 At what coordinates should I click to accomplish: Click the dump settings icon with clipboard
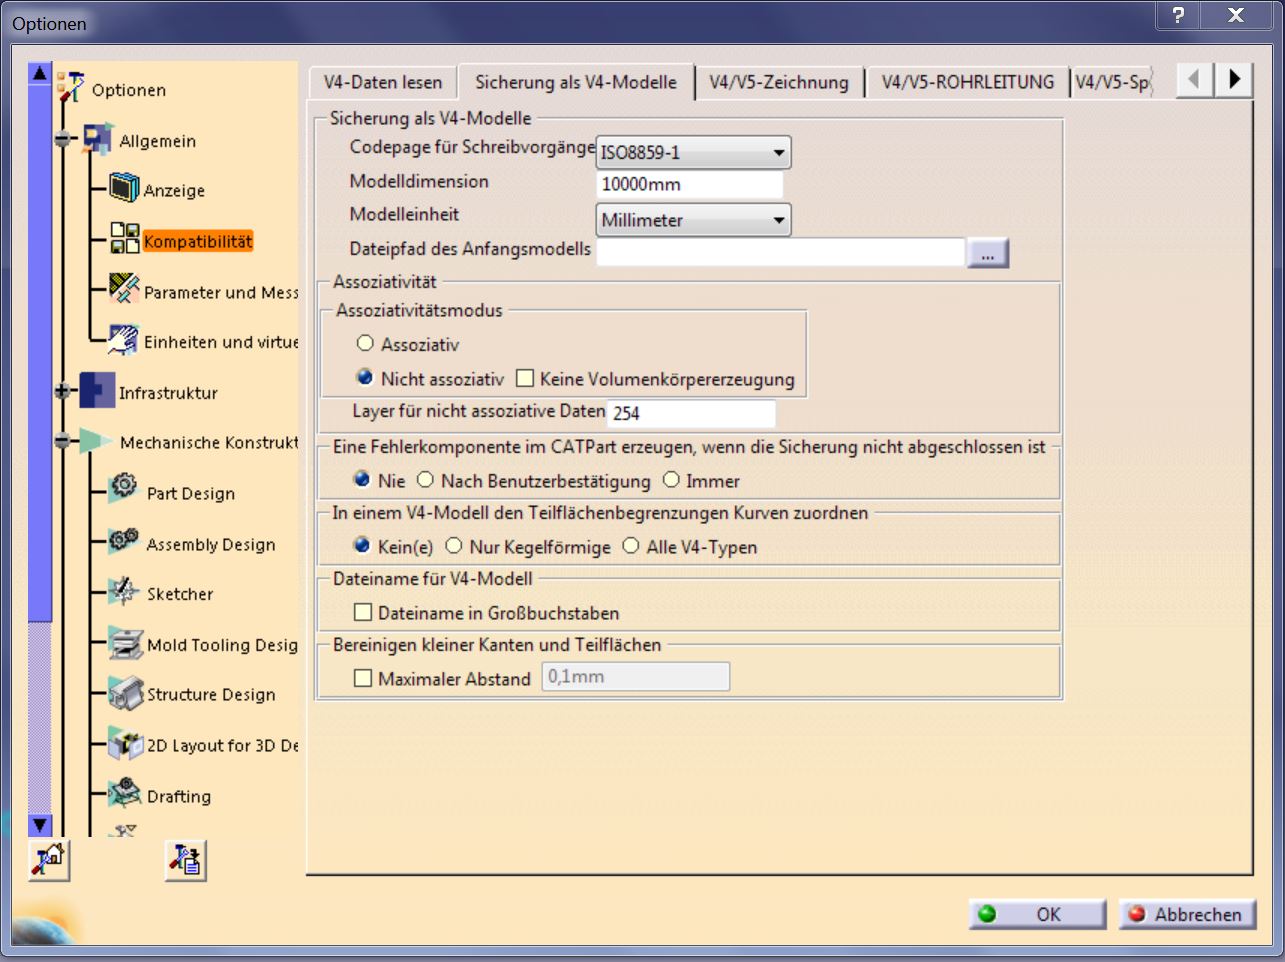(185, 860)
